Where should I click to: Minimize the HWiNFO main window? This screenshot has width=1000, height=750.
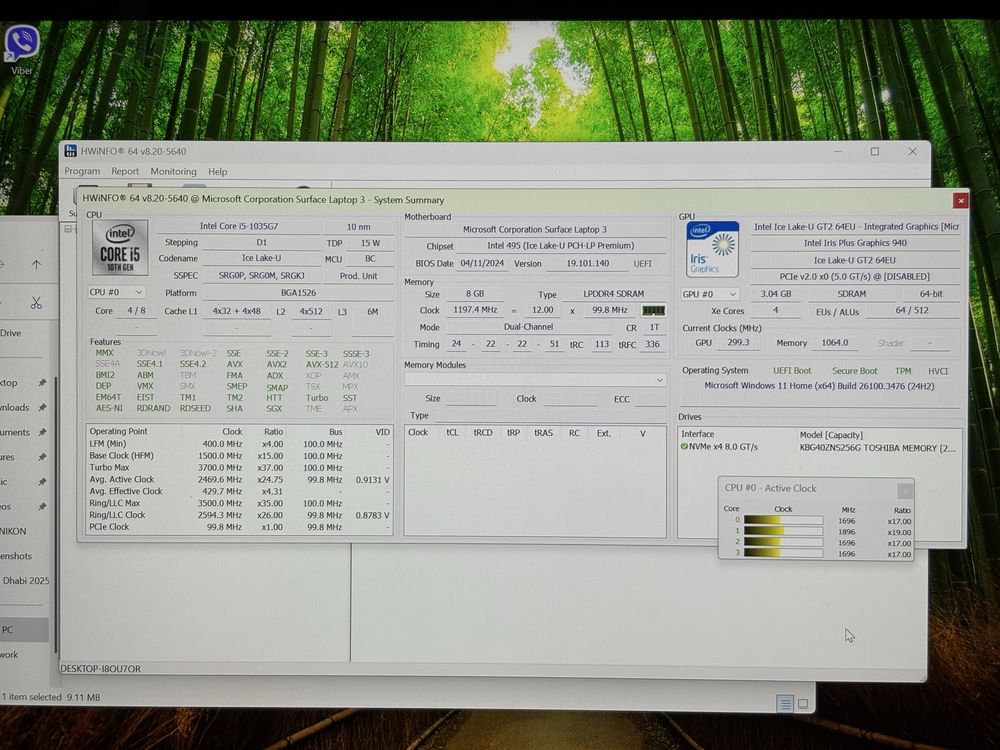838,151
